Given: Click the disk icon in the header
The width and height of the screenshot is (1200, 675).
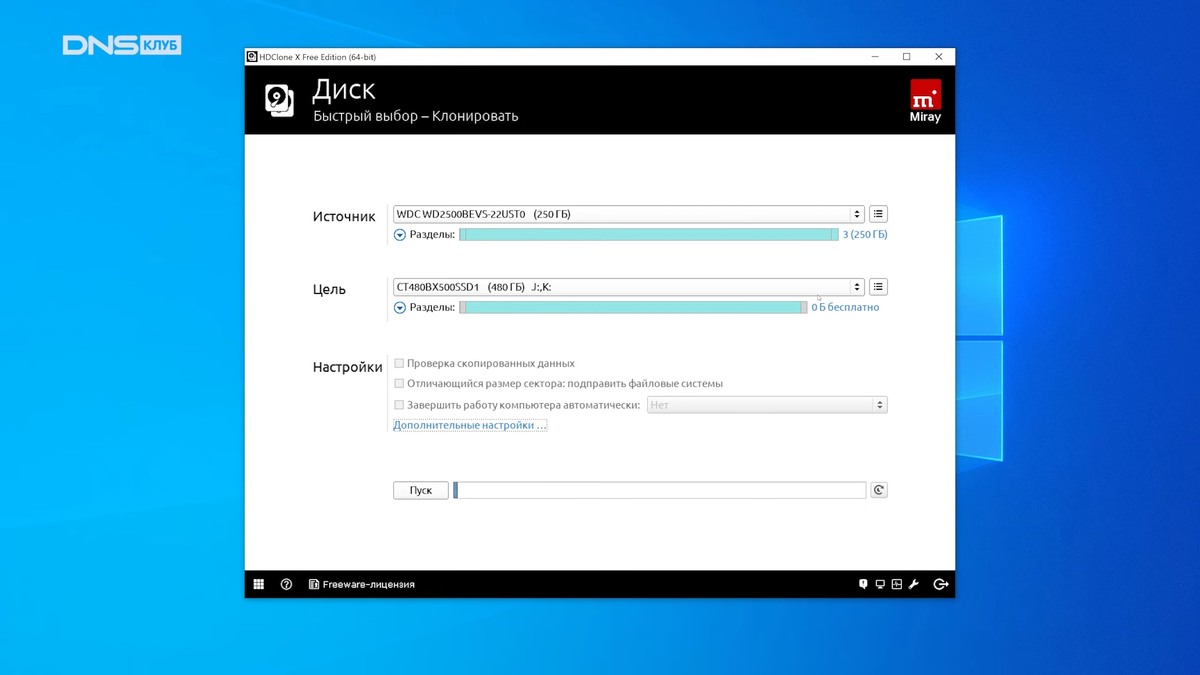Looking at the screenshot, I should 280,101.
